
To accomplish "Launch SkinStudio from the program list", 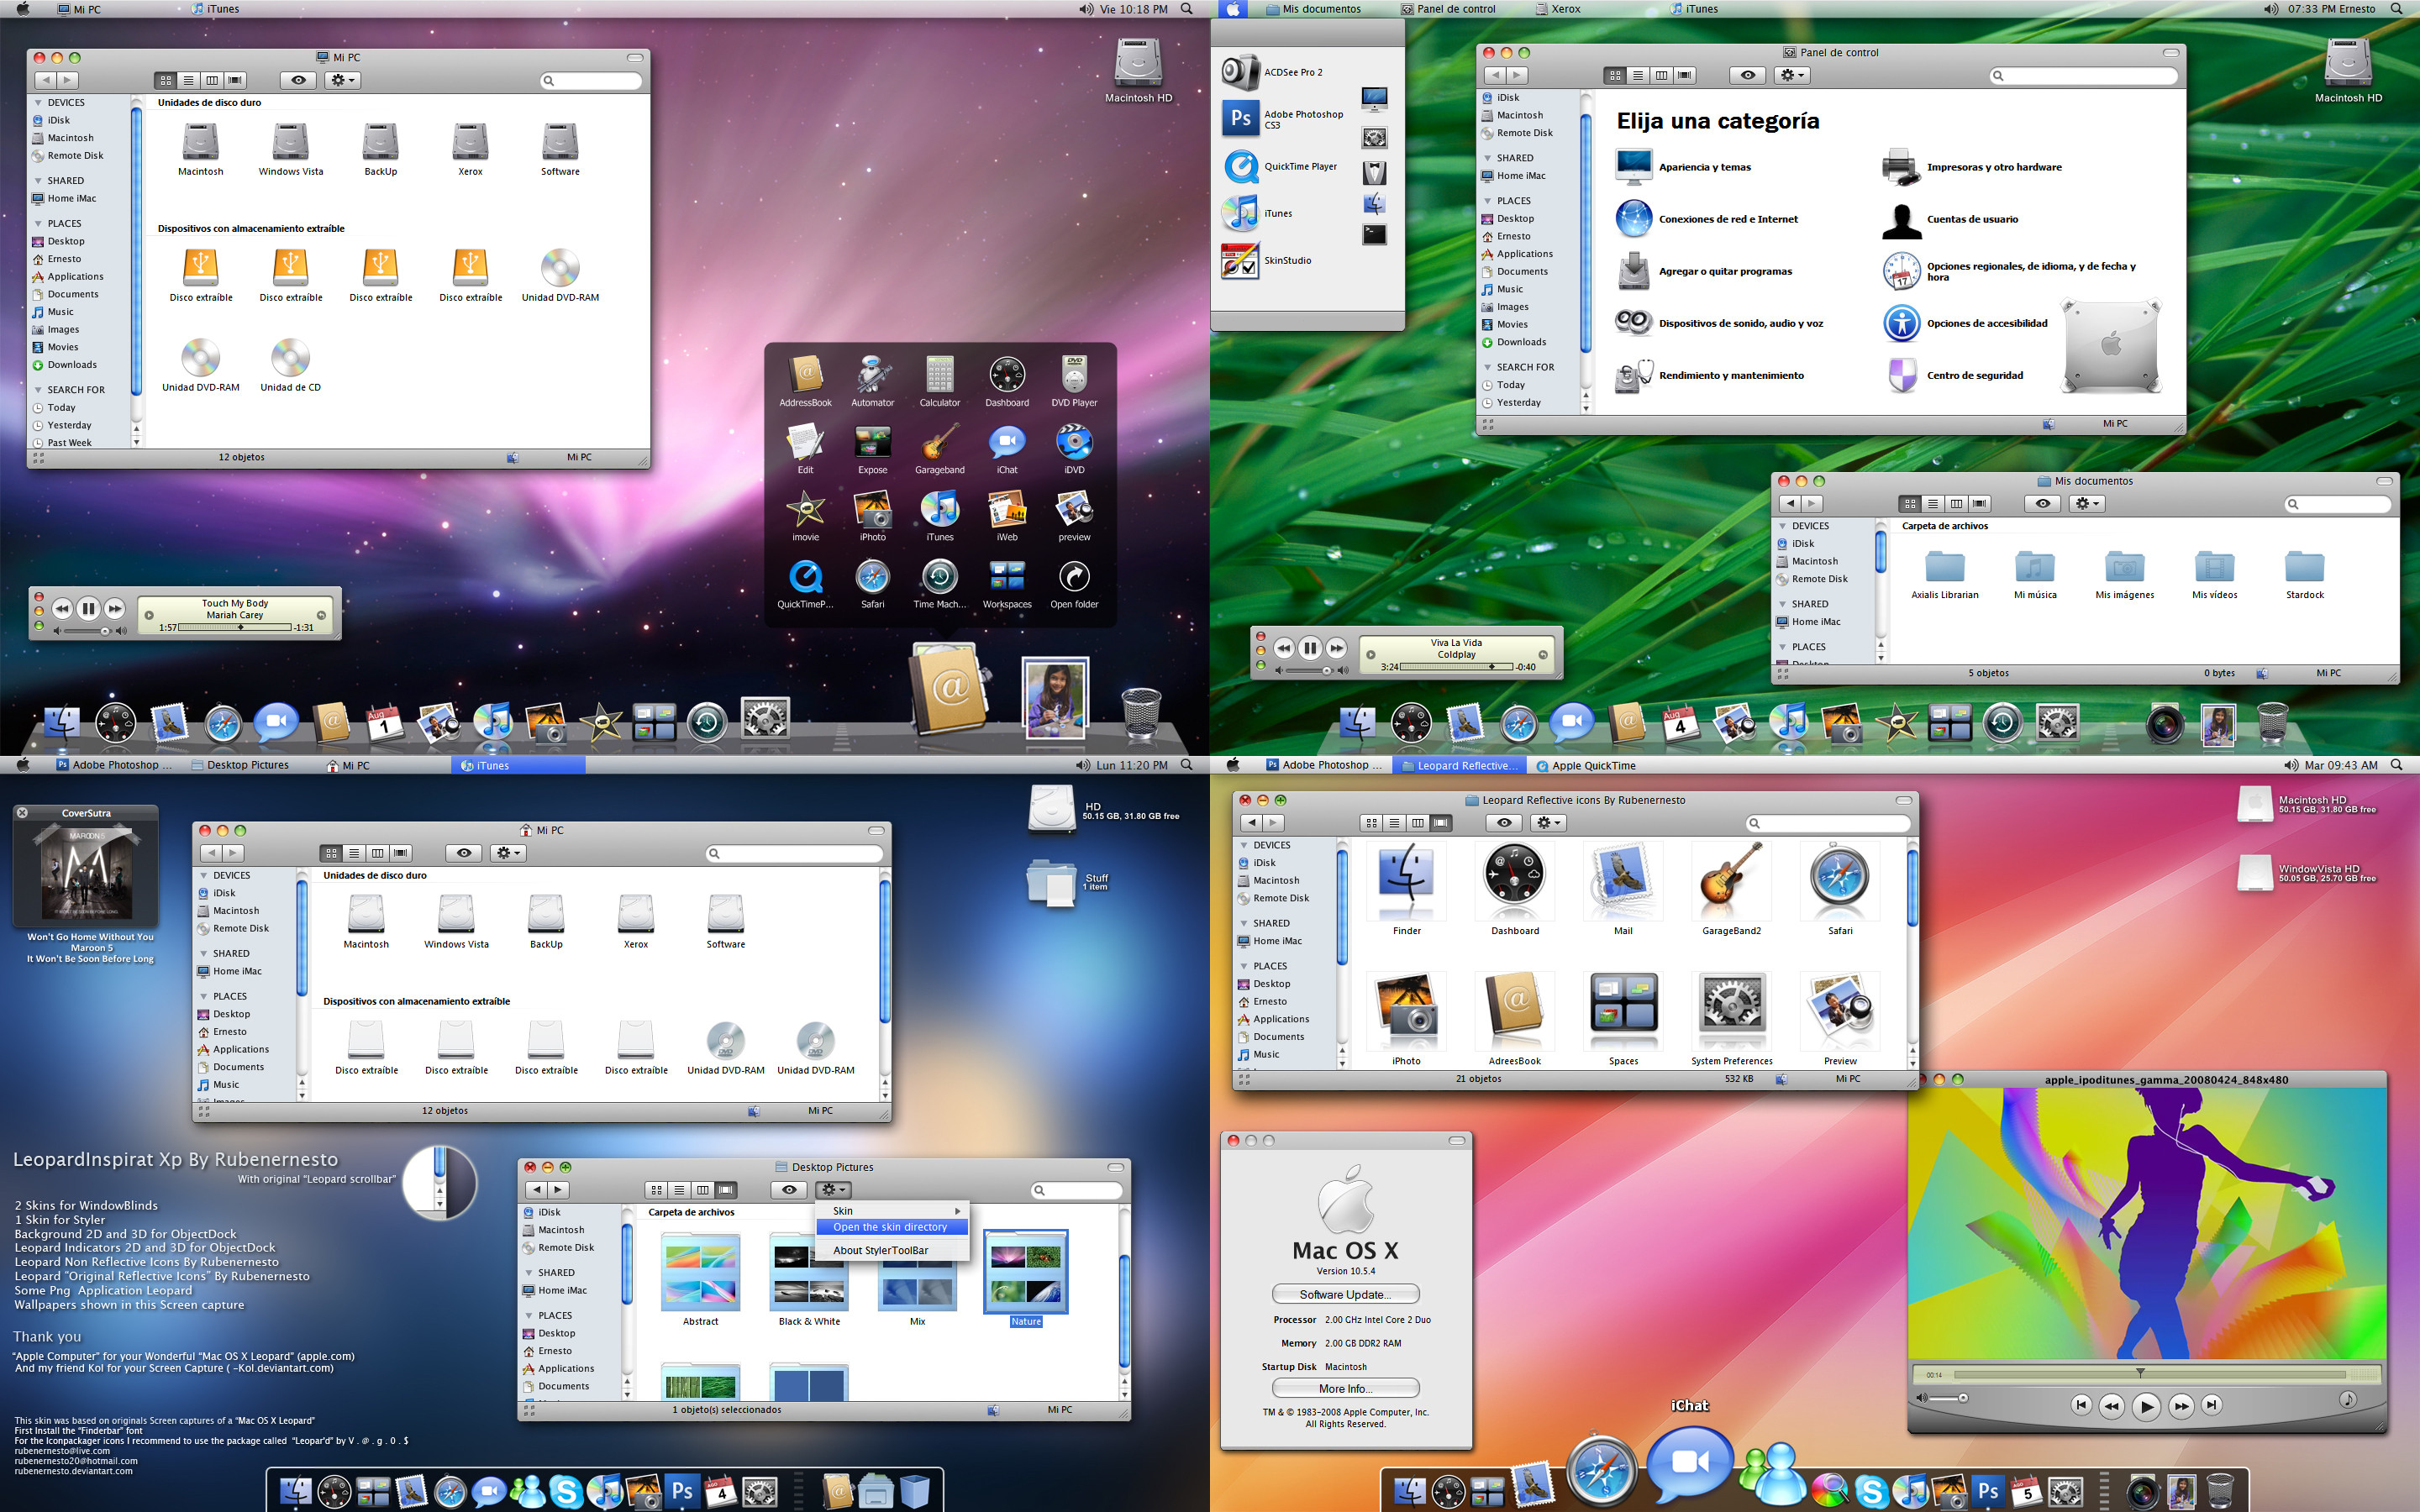I will pyautogui.click(x=1268, y=260).
